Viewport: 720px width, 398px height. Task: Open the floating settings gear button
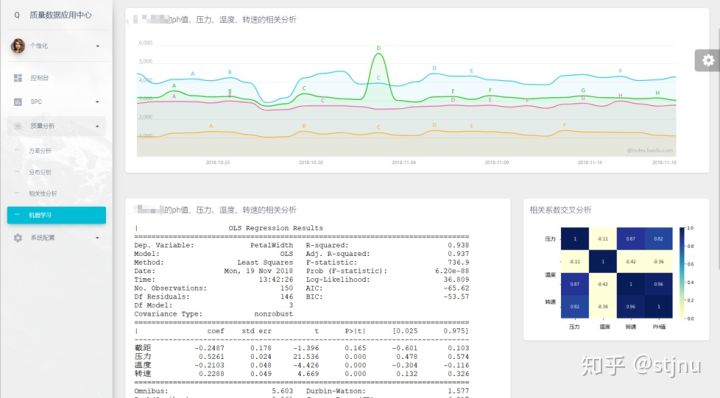(708, 60)
